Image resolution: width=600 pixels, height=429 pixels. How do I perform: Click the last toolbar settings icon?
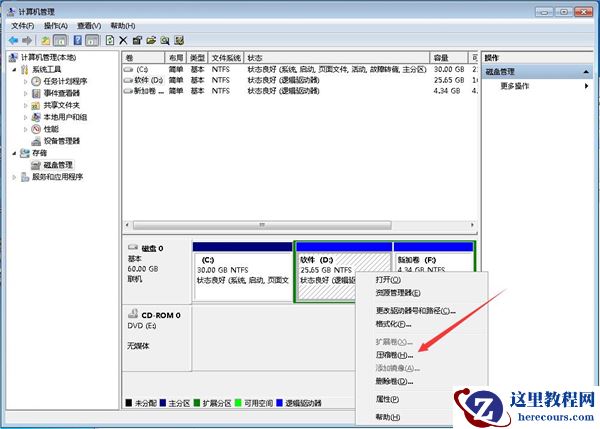(x=179, y=40)
